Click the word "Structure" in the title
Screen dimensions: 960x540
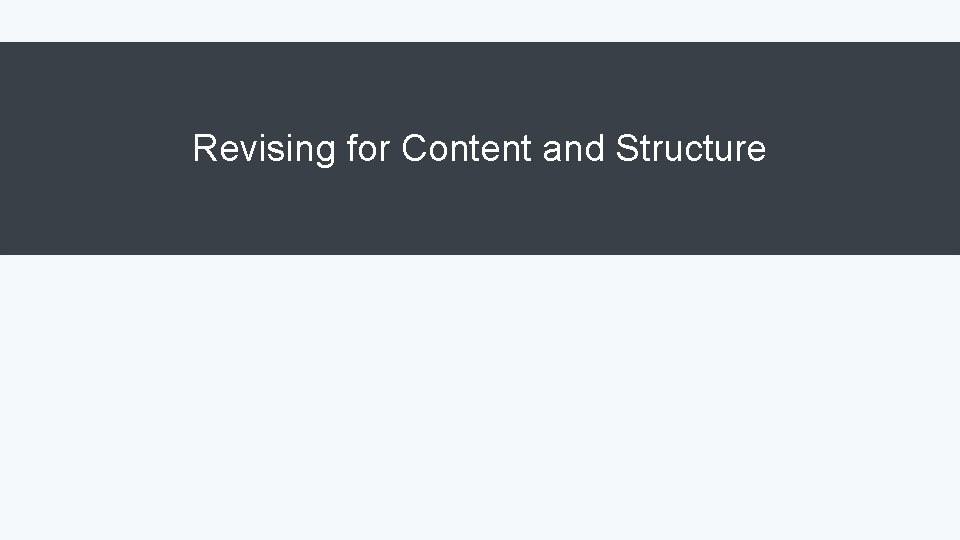click(x=691, y=149)
